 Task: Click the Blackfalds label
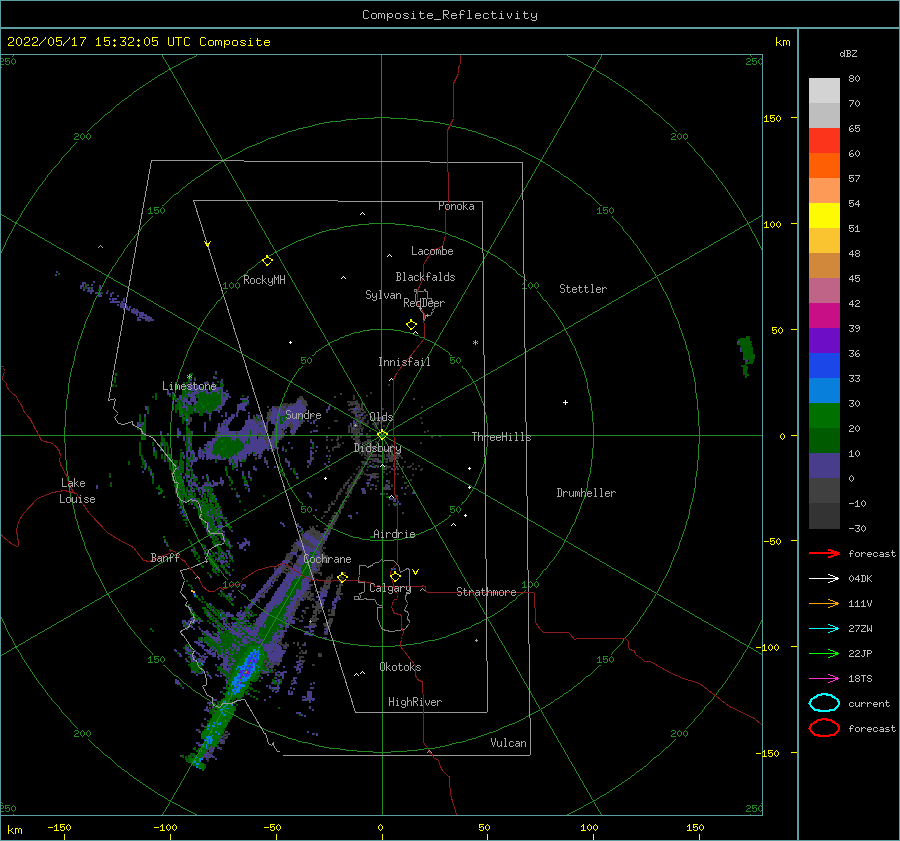(425, 277)
